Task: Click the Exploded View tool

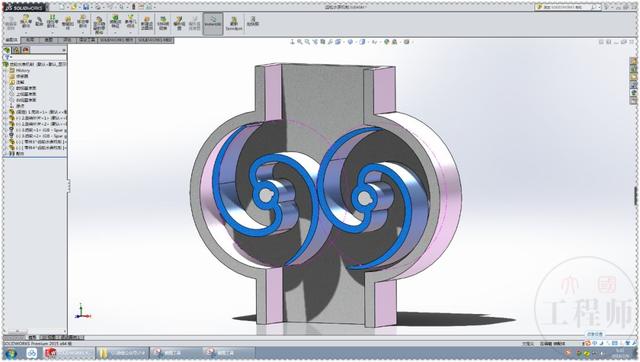Action: coord(179,23)
